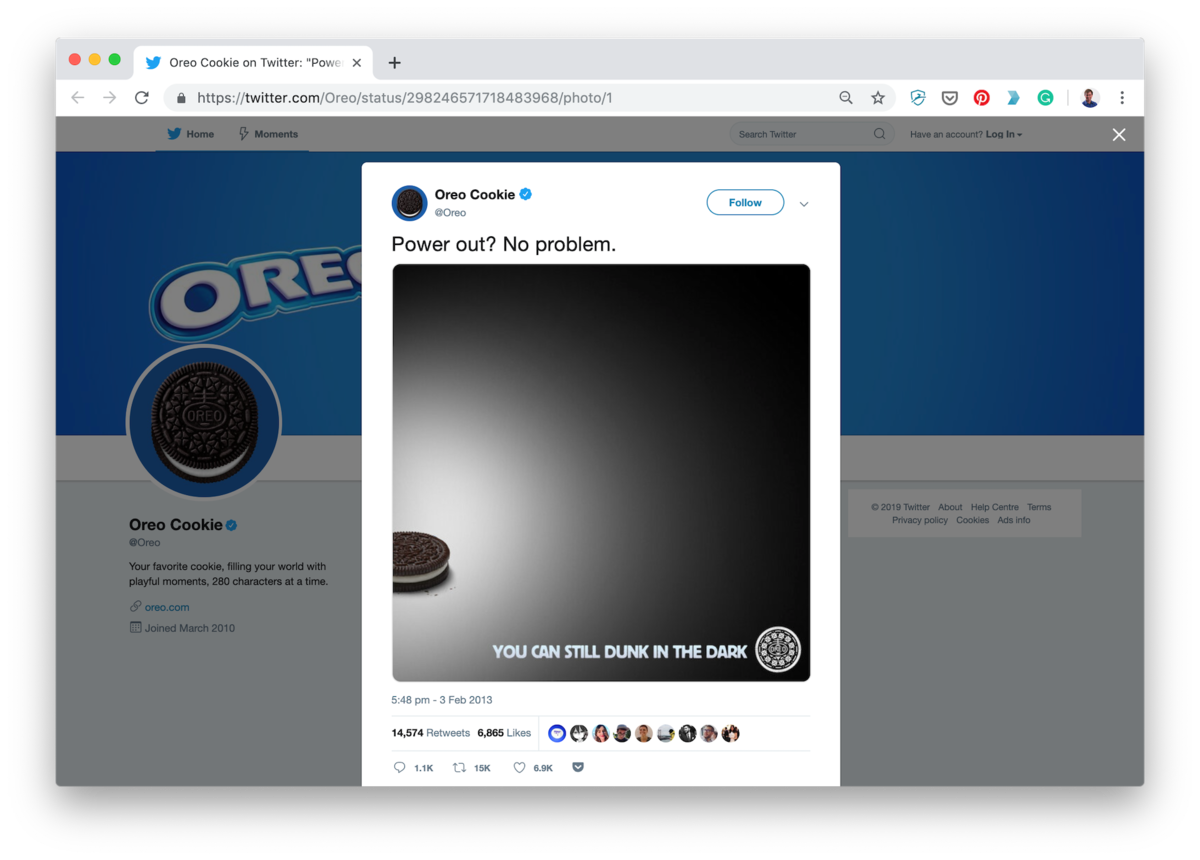Image resolution: width=1200 pixels, height=860 pixels.
Task: Click the zoom magnifier icon in address bar
Action: click(x=846, y=98)
